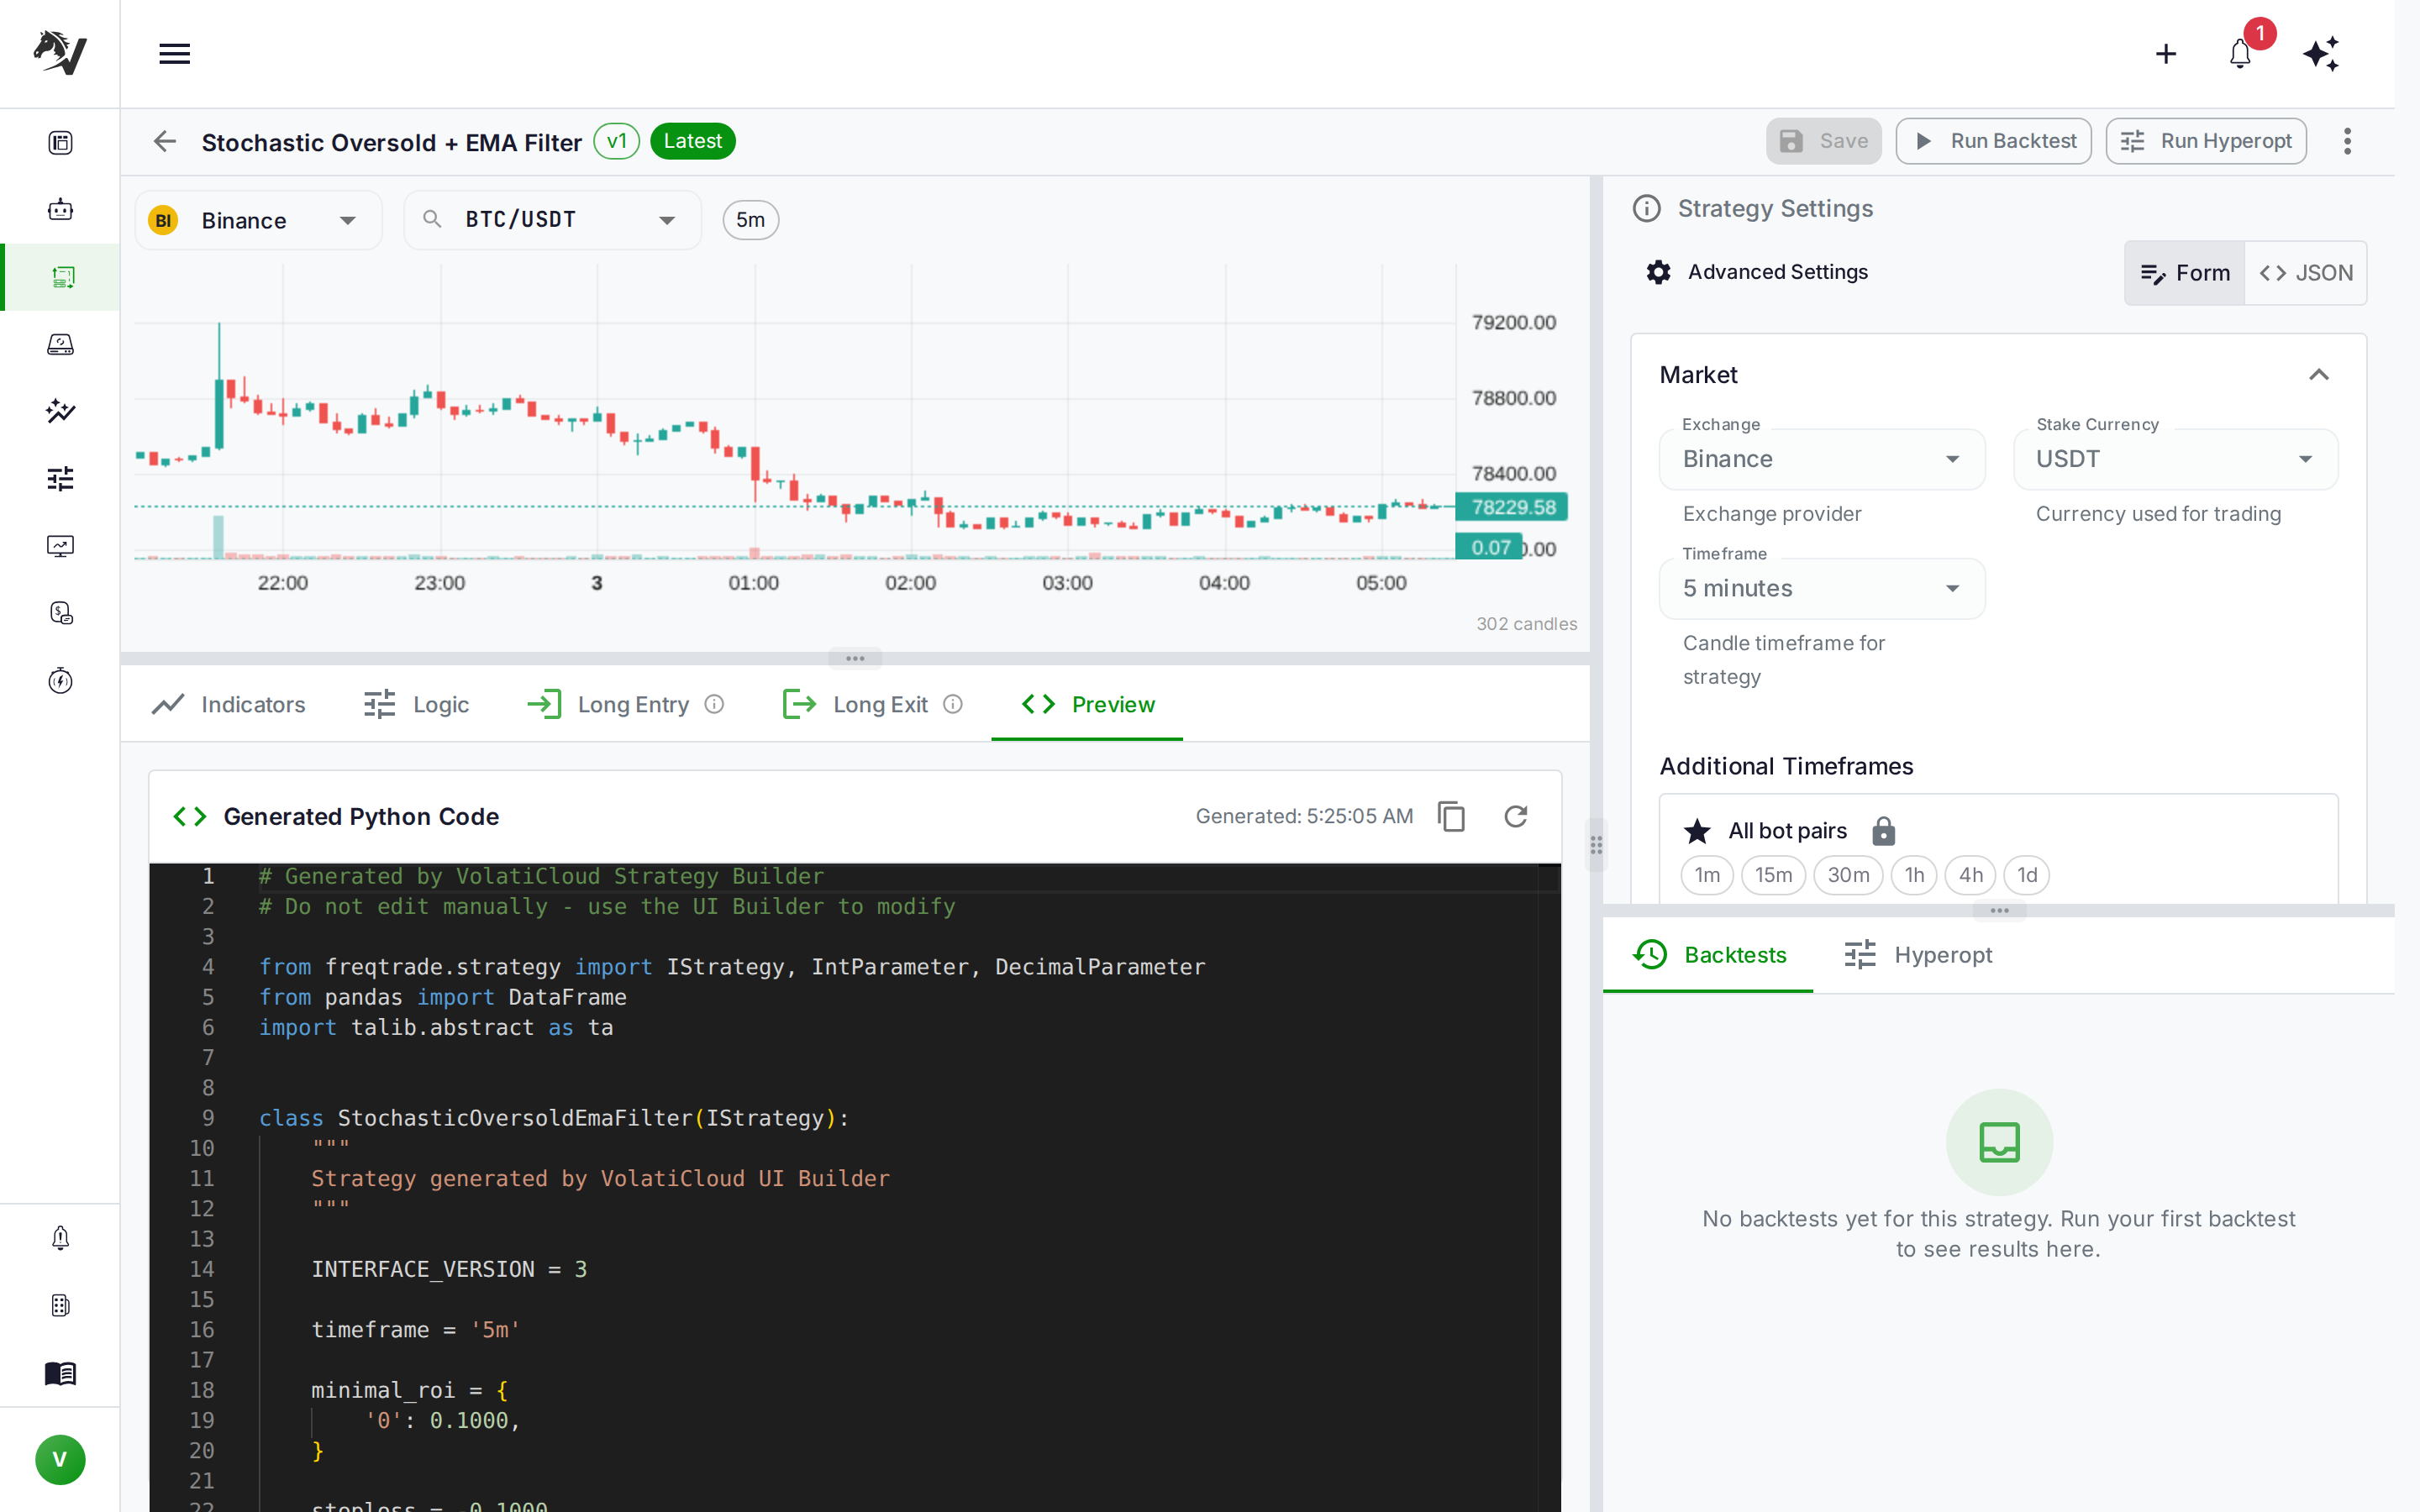Toggle the 1d additional timeframe chip
The height and width of the screenshot is (1512, 2420).
pos(2027,875)
